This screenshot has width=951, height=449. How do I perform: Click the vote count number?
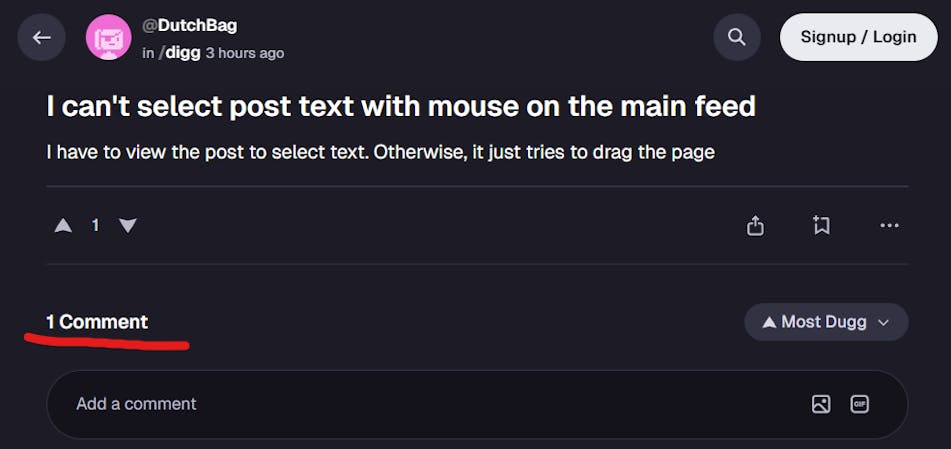95,226
